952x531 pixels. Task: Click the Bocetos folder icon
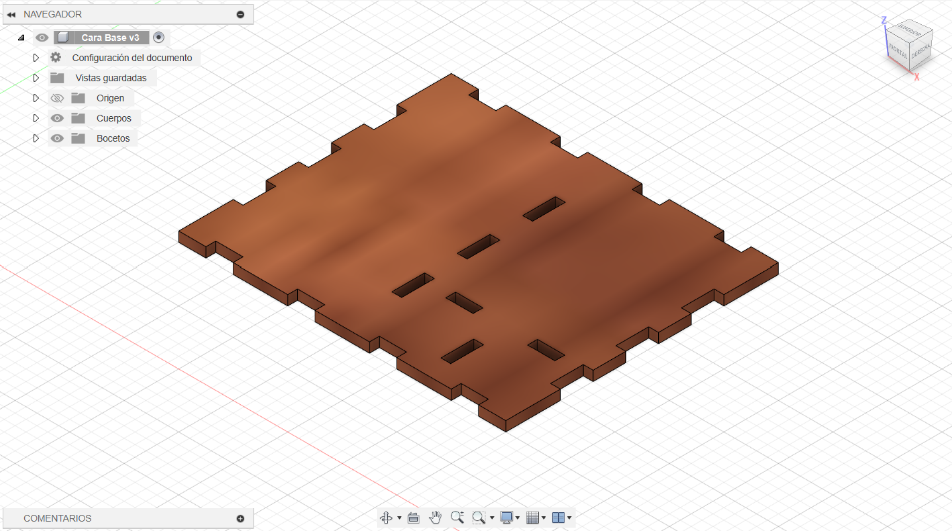point(78,138)
